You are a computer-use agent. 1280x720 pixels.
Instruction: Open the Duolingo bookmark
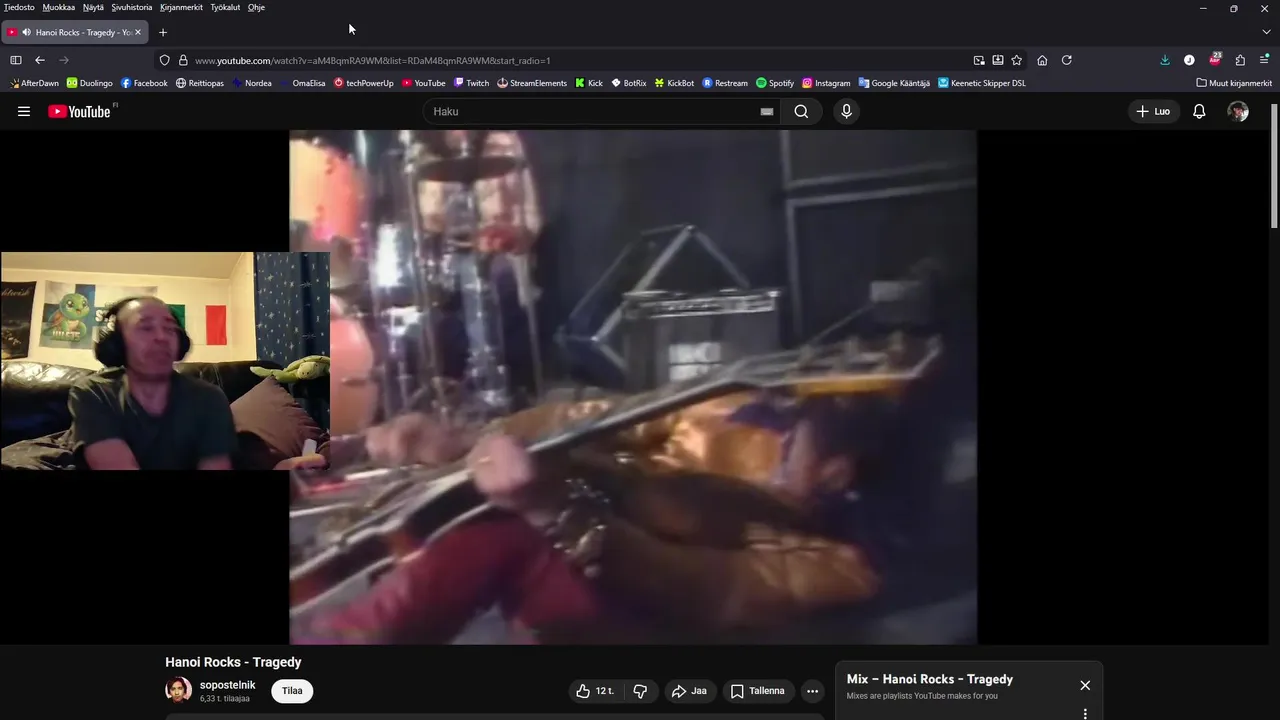(90, 83)
